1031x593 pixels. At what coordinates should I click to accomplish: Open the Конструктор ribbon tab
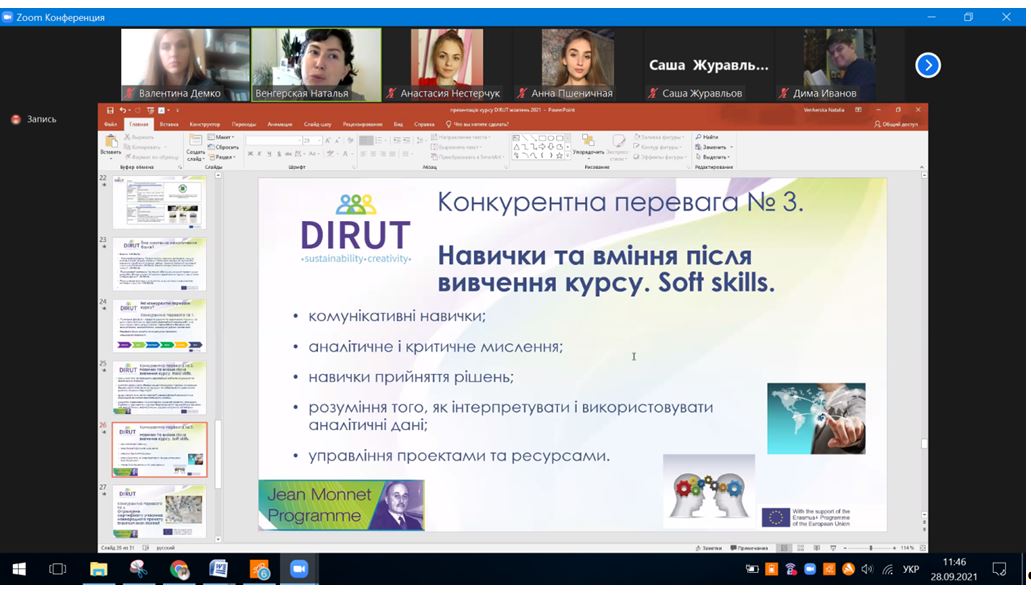tap(205, 124)
